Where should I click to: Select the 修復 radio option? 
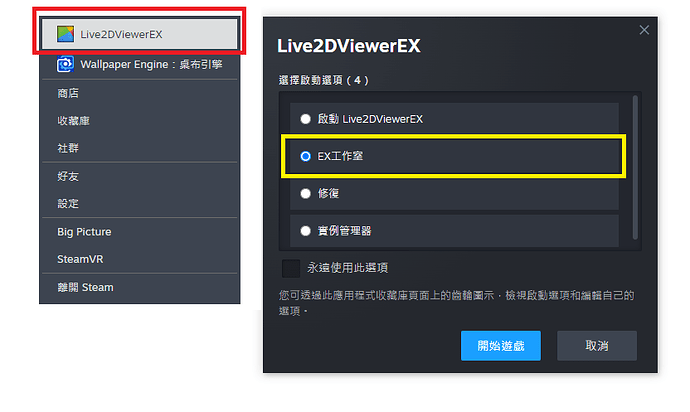[306, 193]
